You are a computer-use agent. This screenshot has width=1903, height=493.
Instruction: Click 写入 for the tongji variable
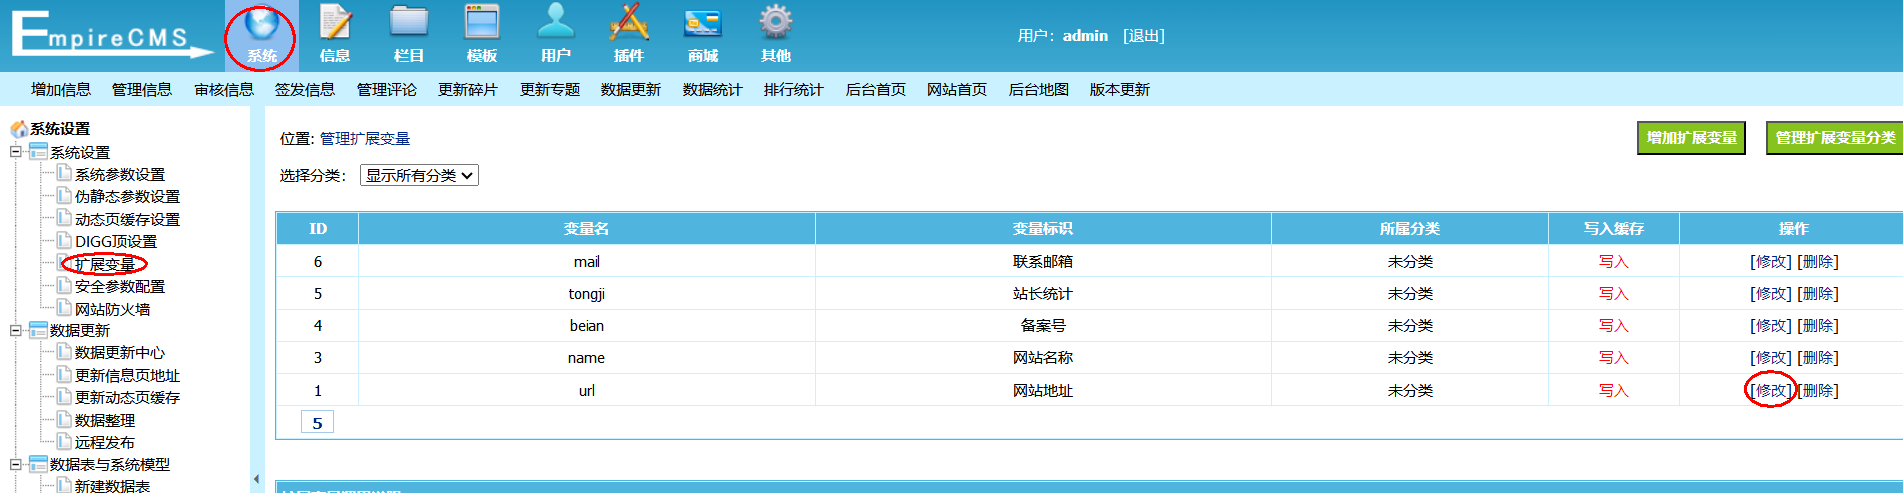click(1613, 294)
